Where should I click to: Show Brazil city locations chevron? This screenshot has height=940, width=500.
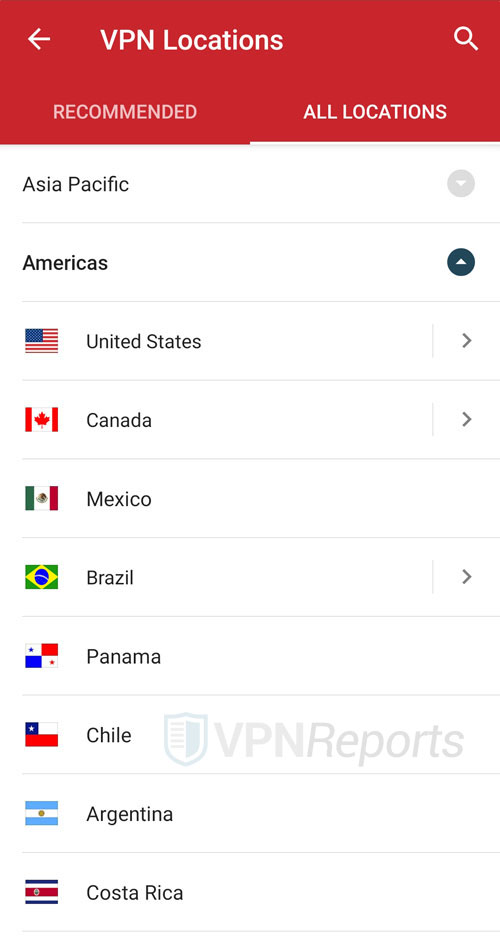click(467, 577)
